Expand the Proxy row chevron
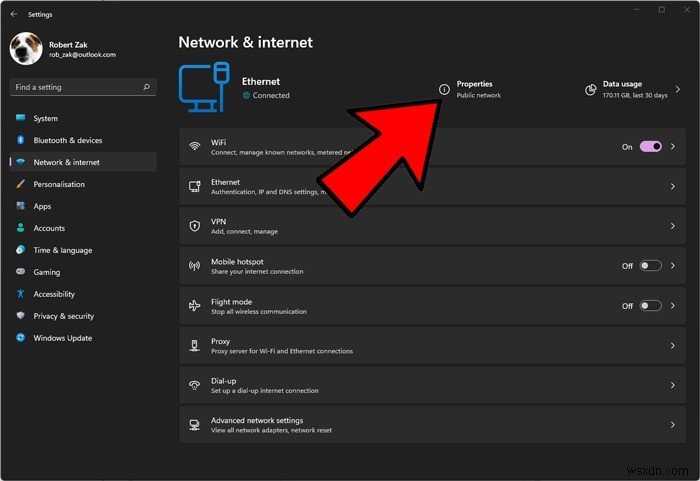This screenshot has width=700, height=481. coord(673,346)
